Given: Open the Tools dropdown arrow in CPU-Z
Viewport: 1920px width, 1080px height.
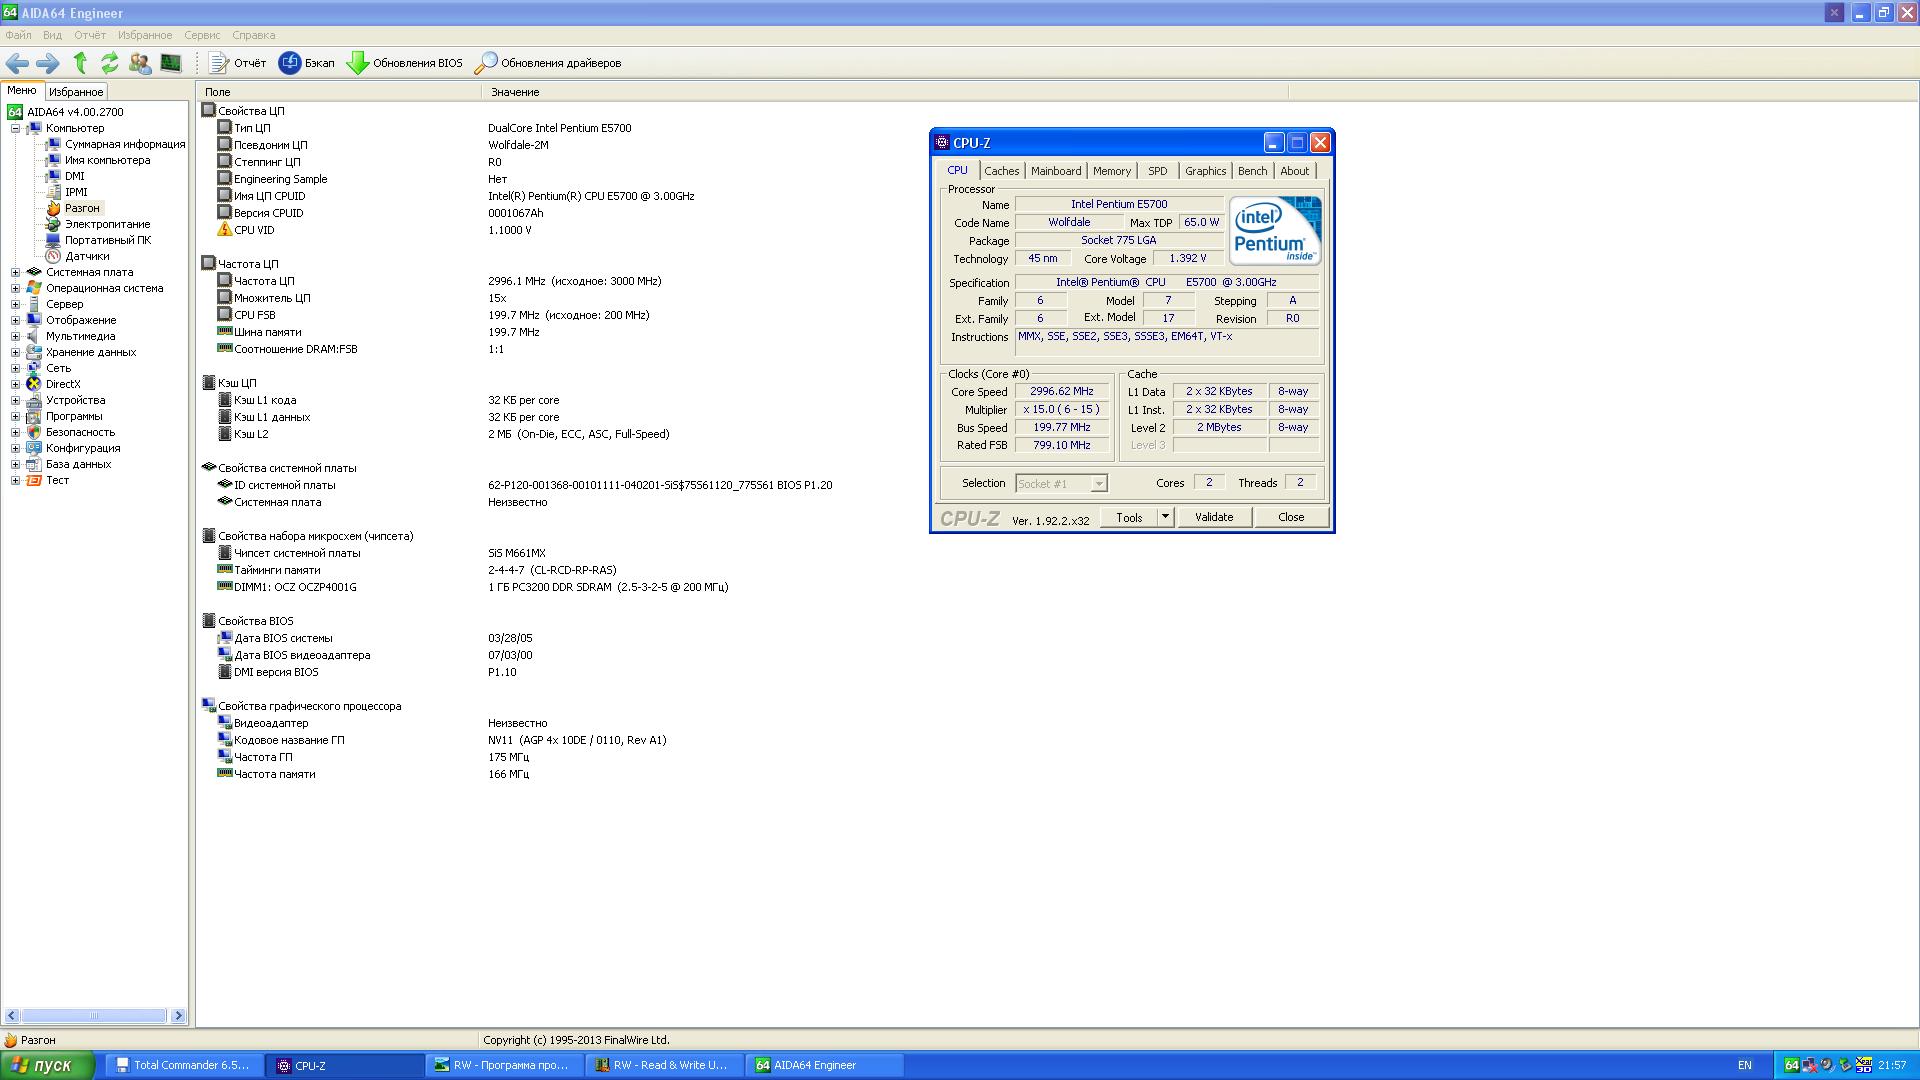Looking at the screenshot, I should click(x=1164, y=517).
